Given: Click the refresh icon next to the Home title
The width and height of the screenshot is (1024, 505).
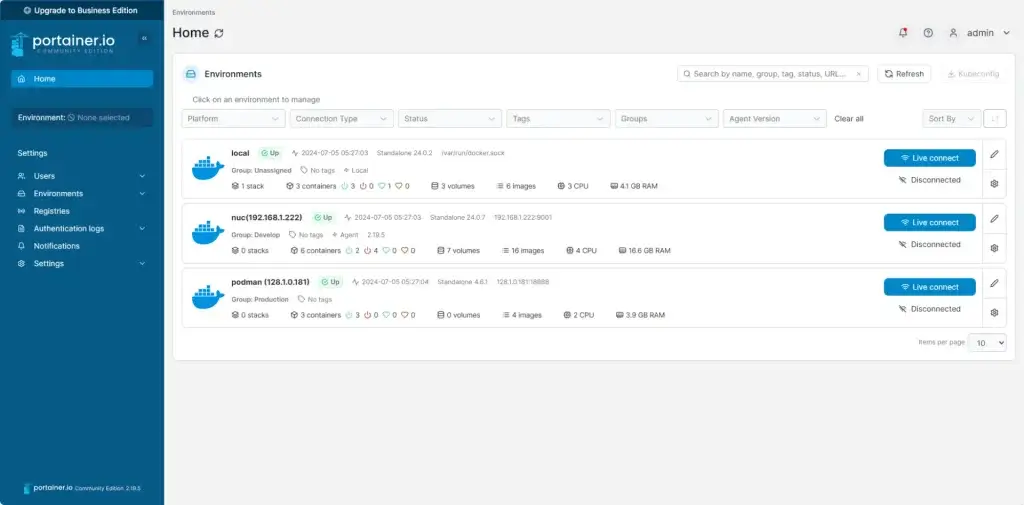Looking at the screenshot, I should (x=219, y=33).
